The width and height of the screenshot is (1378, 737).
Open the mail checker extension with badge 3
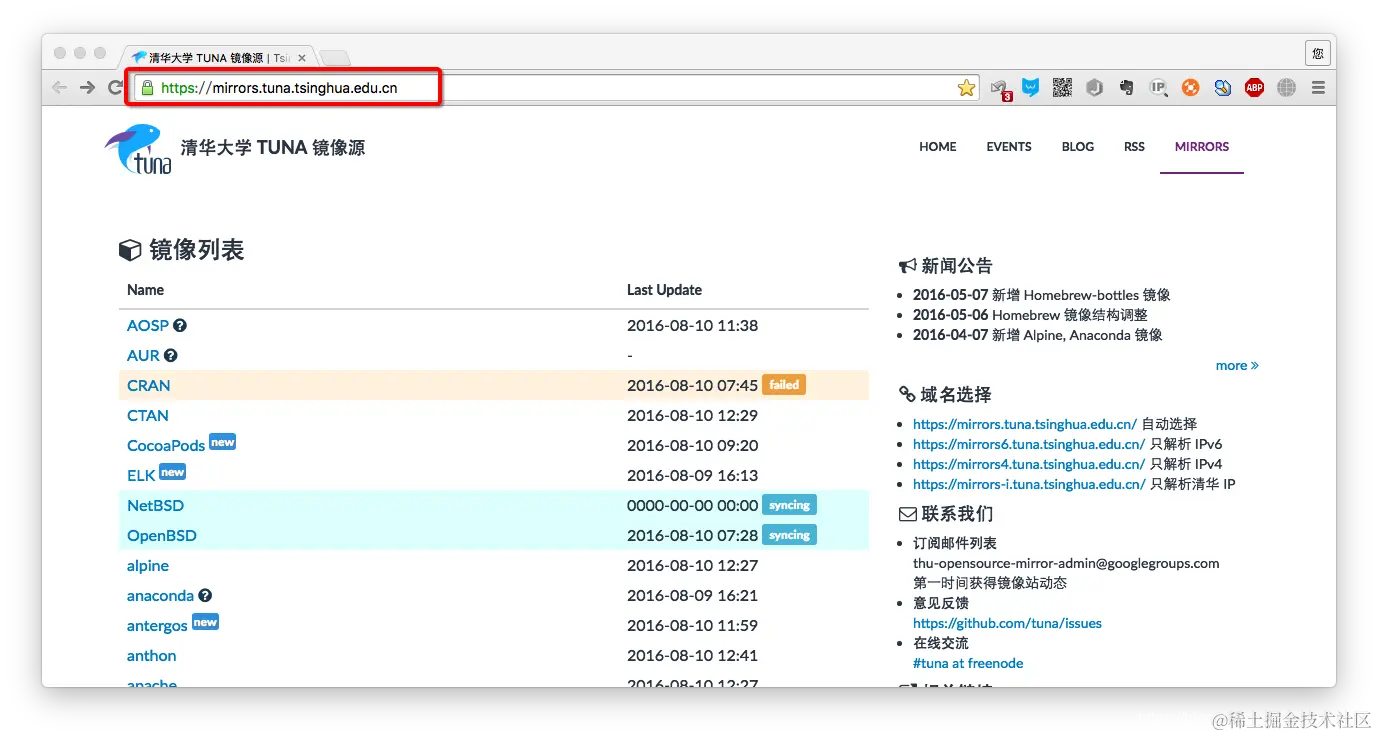(x=1000, y=89)
